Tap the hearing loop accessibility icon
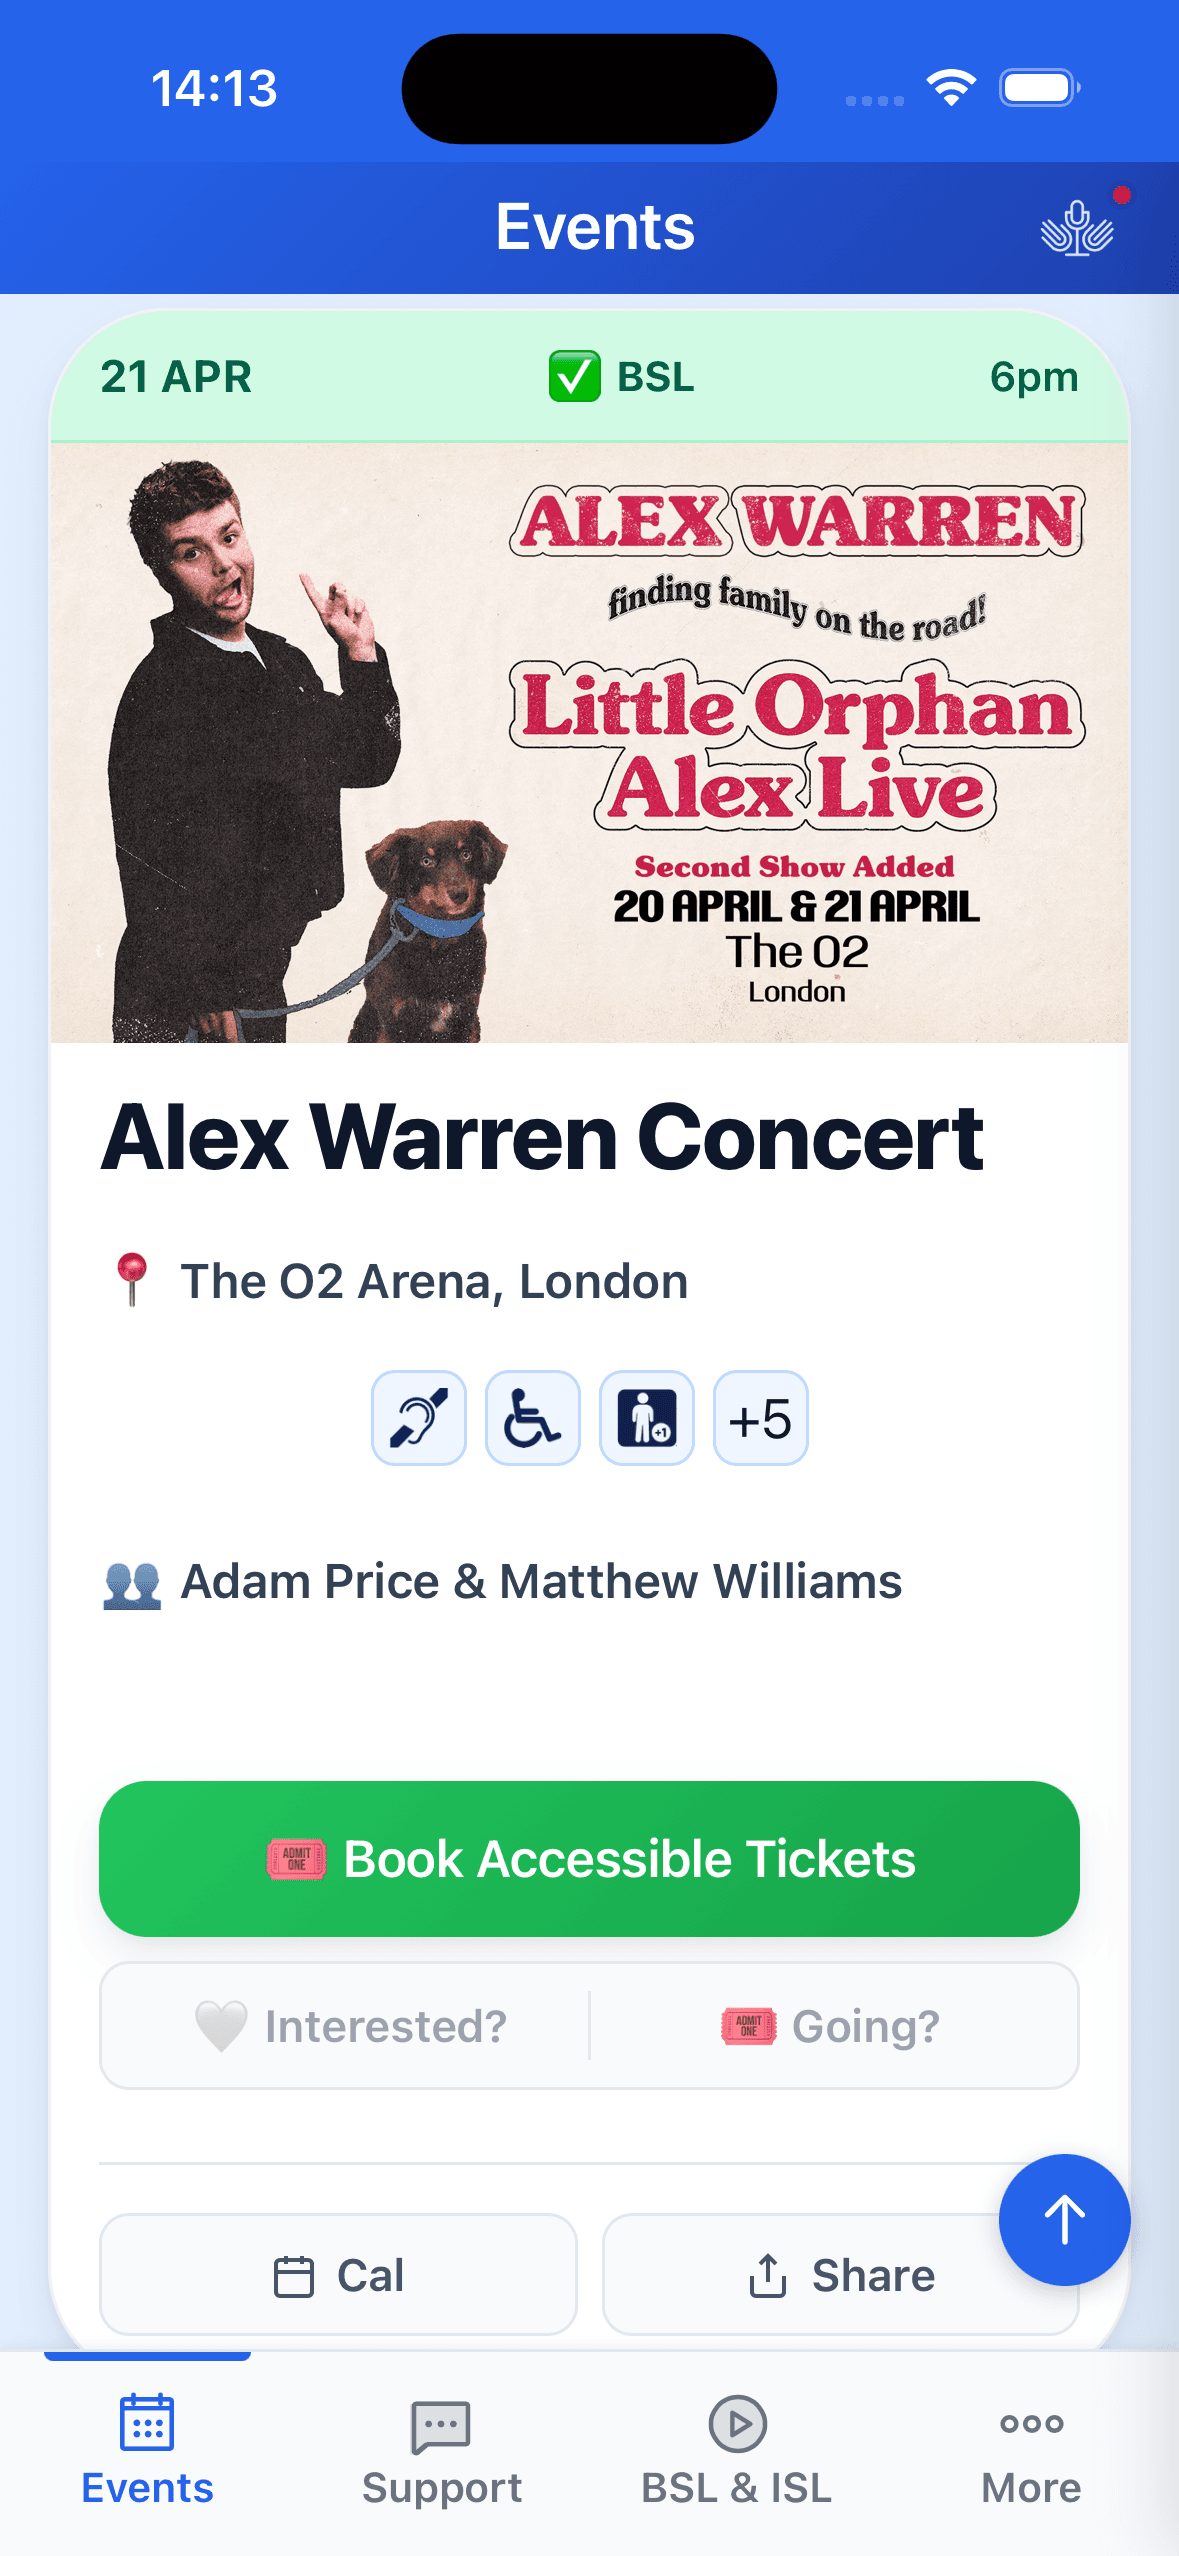This screenshot has height=2556, width=1179. (x=419, y=1418)
